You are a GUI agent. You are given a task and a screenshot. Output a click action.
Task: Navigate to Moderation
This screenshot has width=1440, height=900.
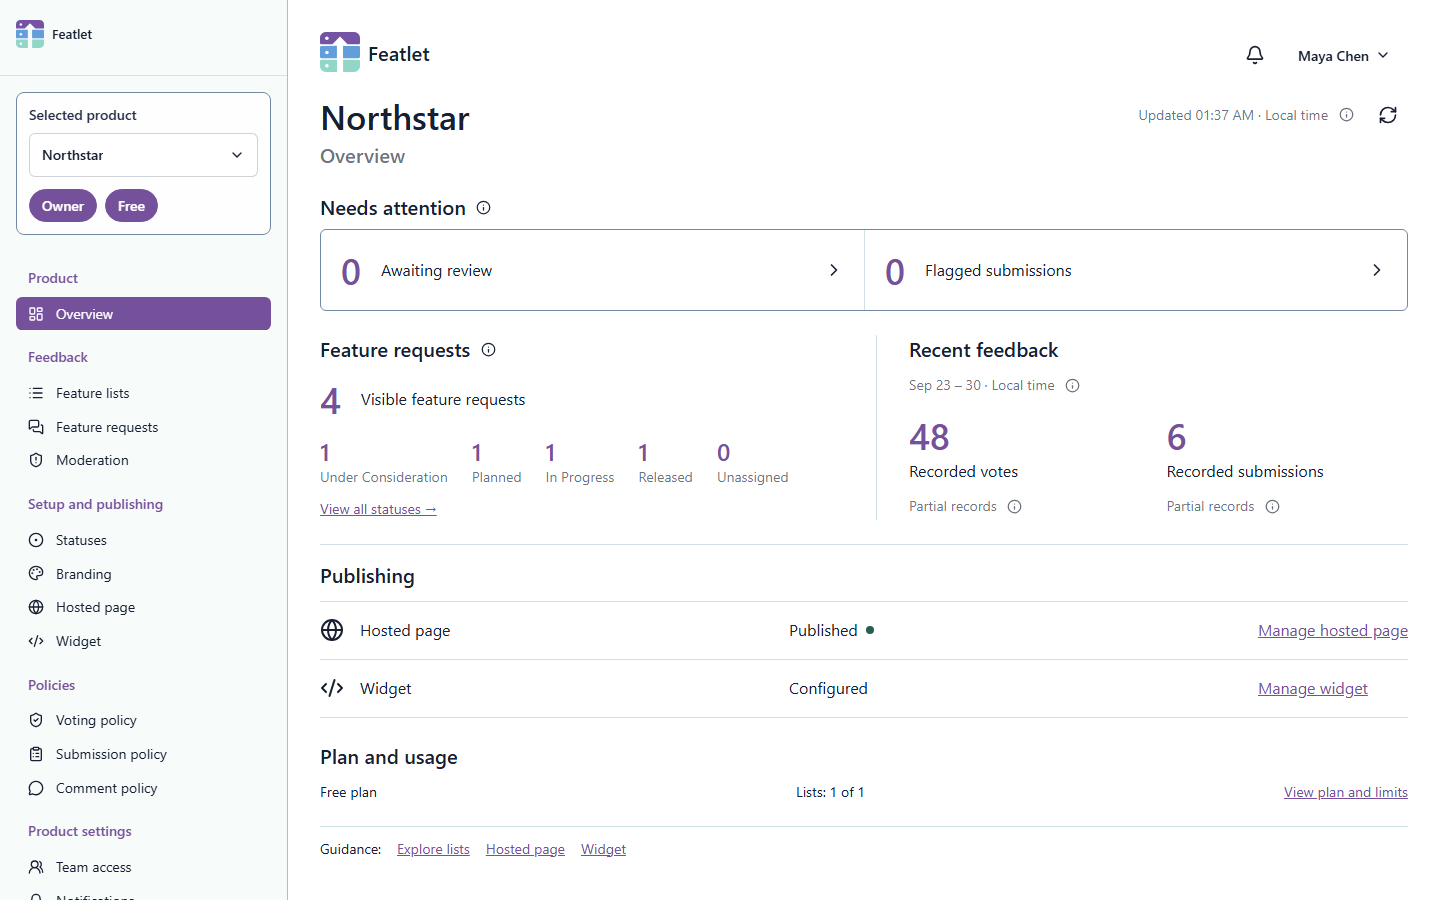(143, 460)
